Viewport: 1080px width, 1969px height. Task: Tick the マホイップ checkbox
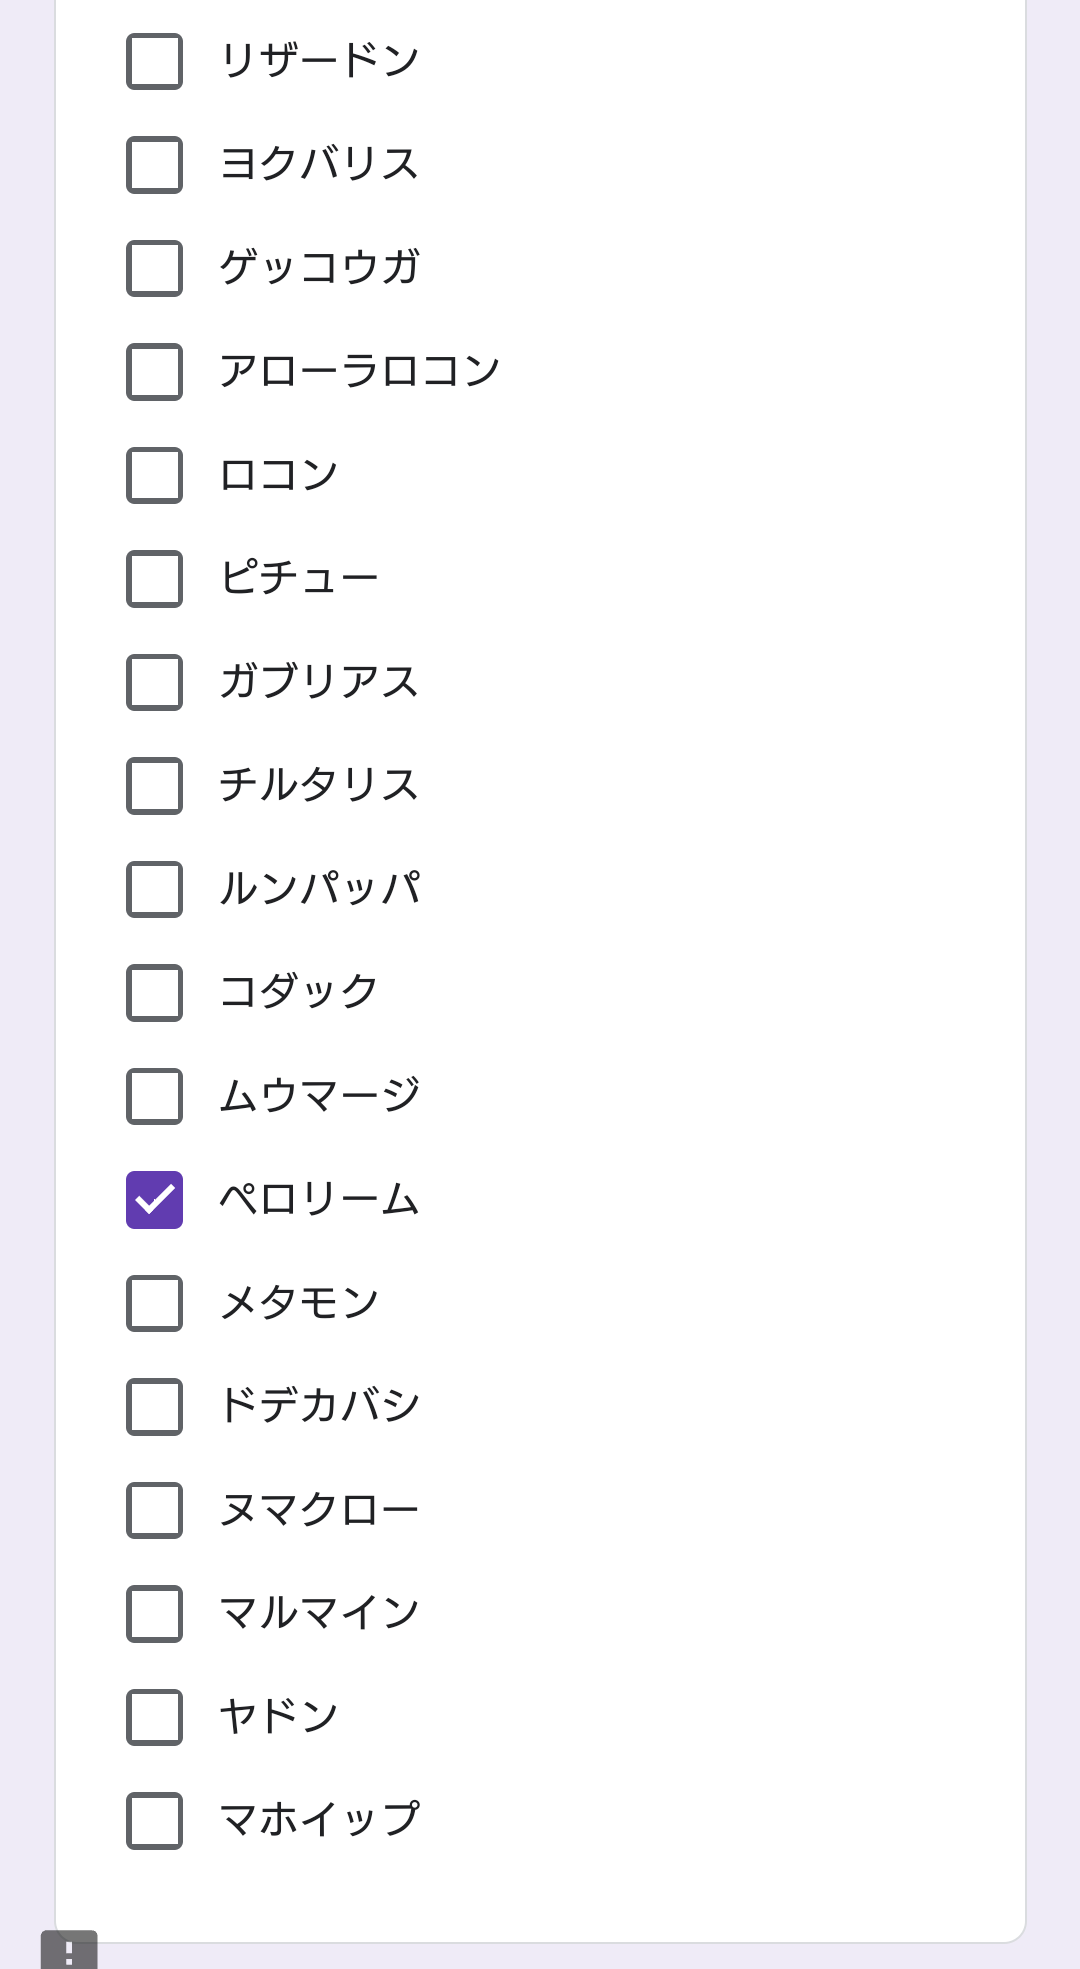coord(154,1821)
